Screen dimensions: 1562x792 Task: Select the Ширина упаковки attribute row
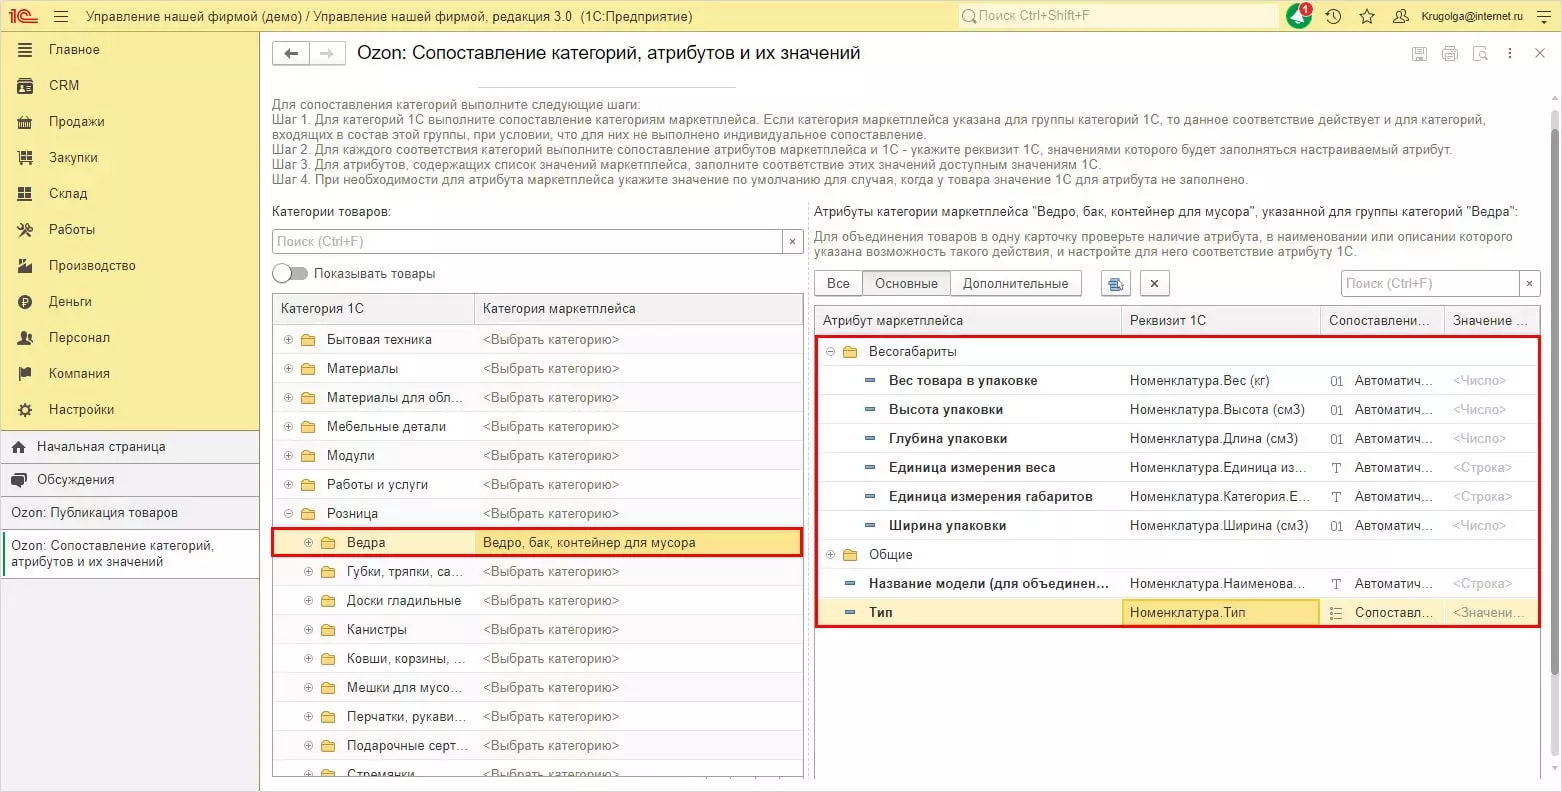(x=1178, y=526)
